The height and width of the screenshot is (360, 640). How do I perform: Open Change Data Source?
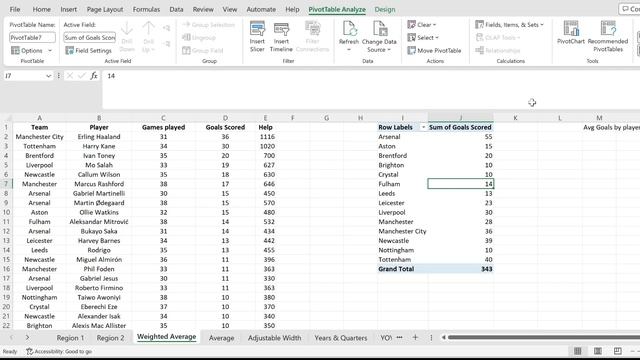coord(379,37)
